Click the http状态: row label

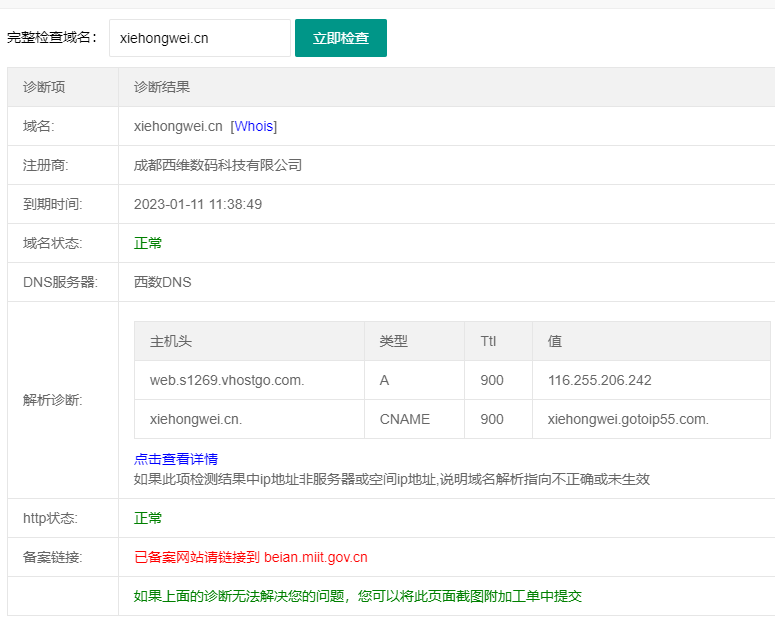pyautogui.click(x=50, y=518)
